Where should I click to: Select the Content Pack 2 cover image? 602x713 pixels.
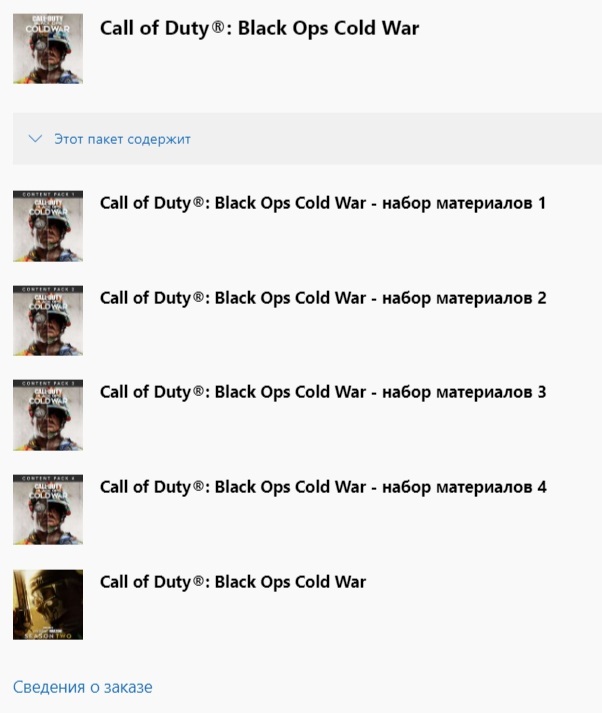48,321
